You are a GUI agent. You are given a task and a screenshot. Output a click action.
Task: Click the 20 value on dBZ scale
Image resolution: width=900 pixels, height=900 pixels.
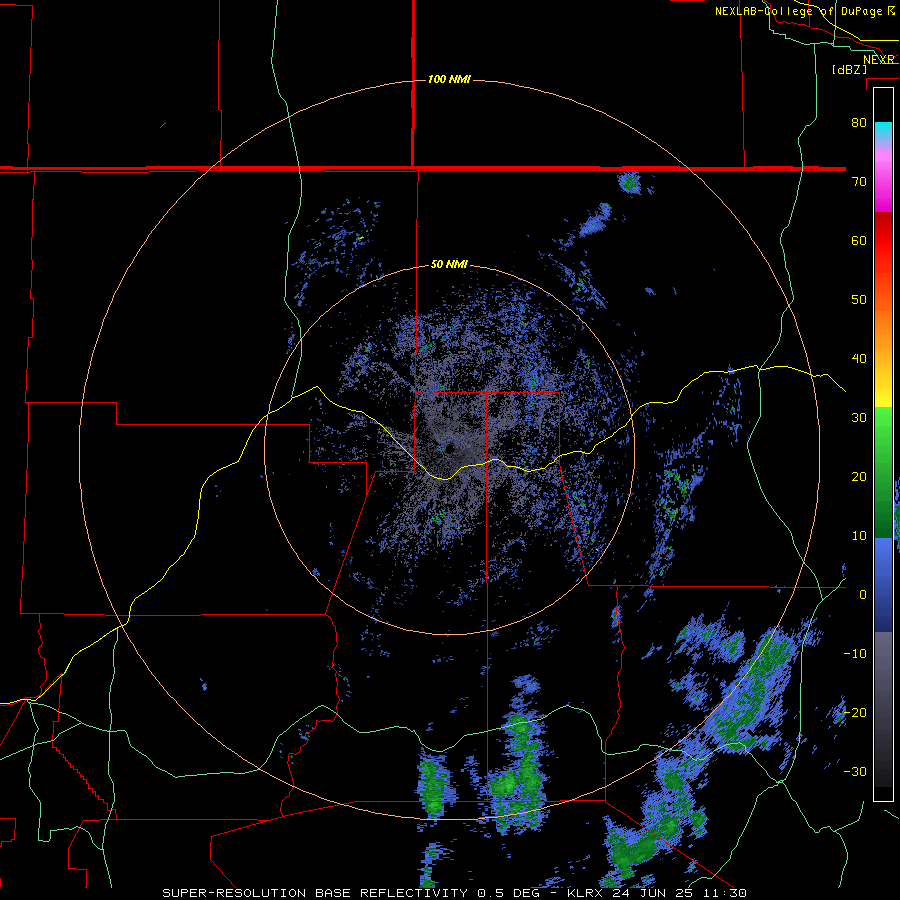(x=859, y=476)
